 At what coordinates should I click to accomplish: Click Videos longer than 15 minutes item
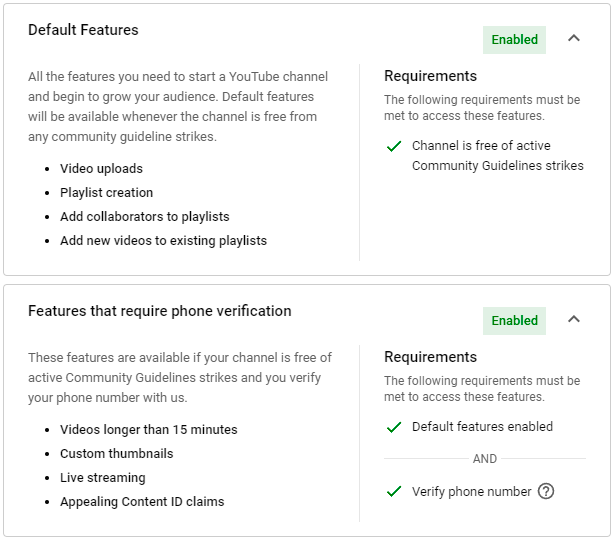coord(148,430)
